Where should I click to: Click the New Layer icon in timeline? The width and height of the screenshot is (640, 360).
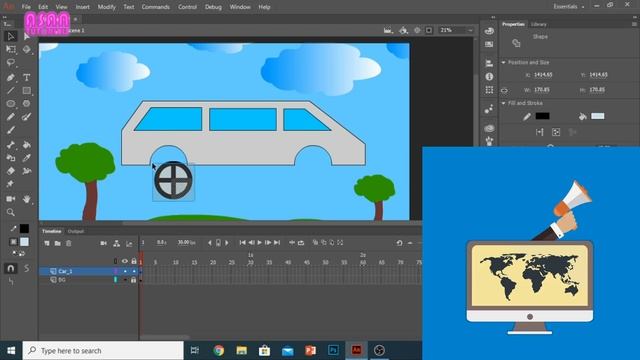coord(47,243)
